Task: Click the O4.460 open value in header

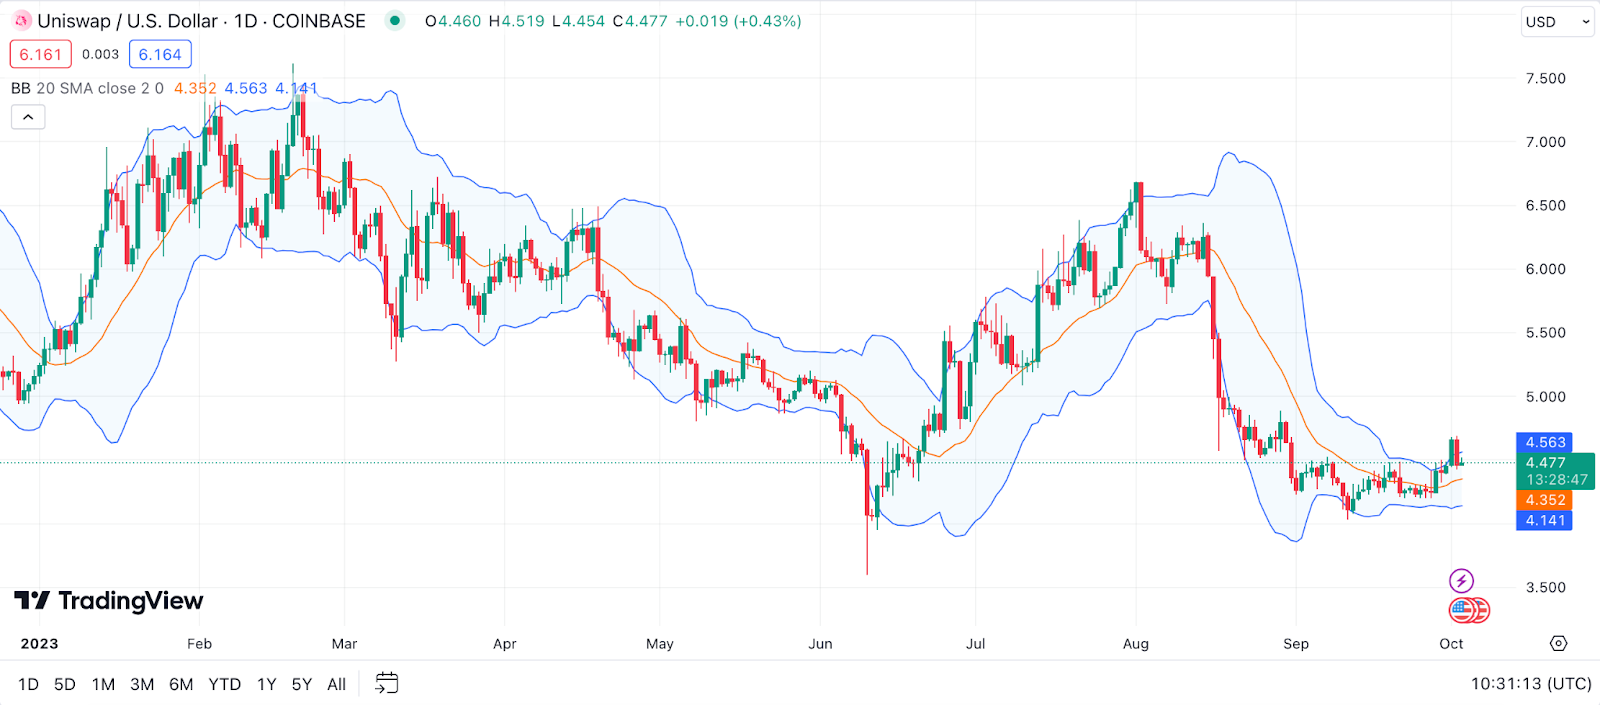Action: [453, 21]
